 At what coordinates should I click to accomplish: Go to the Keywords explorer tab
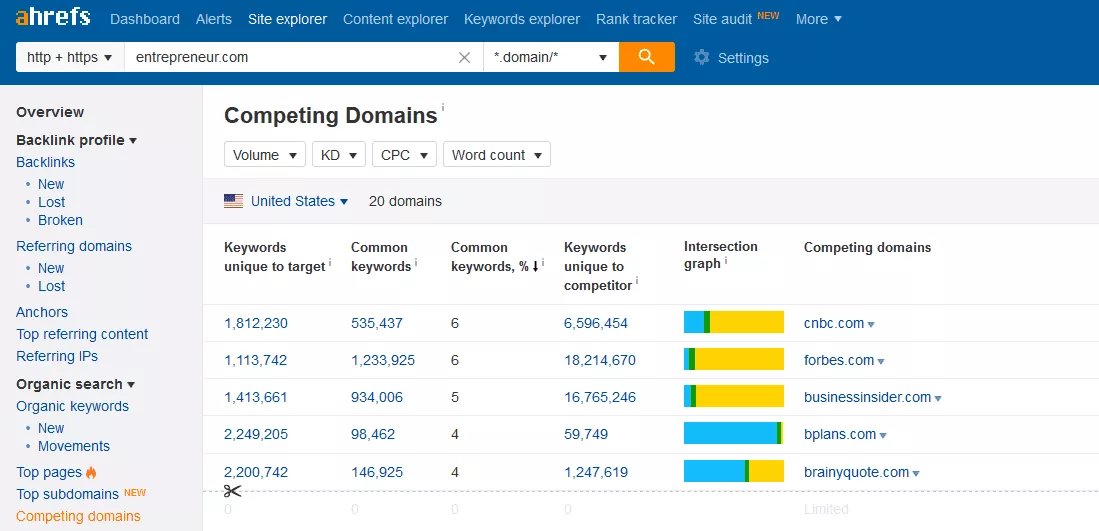pyautogui.click(x=521, y=19)
